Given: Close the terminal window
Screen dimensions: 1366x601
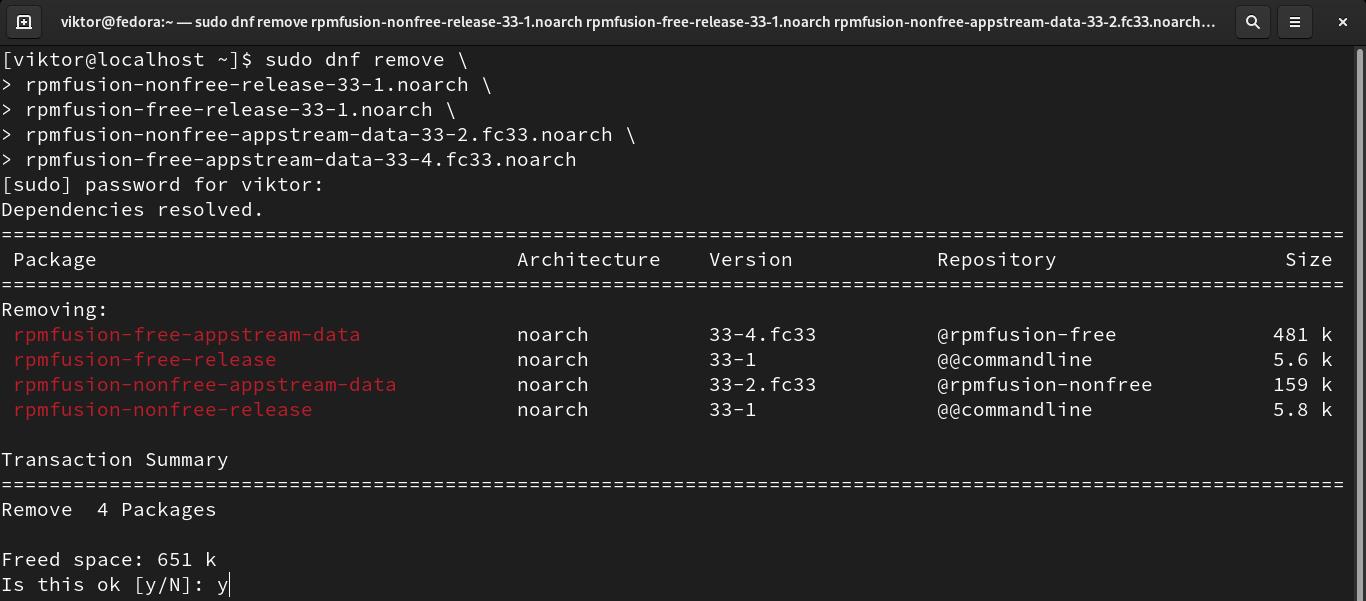Looking at the screenshot, I should coord(1342,22).
